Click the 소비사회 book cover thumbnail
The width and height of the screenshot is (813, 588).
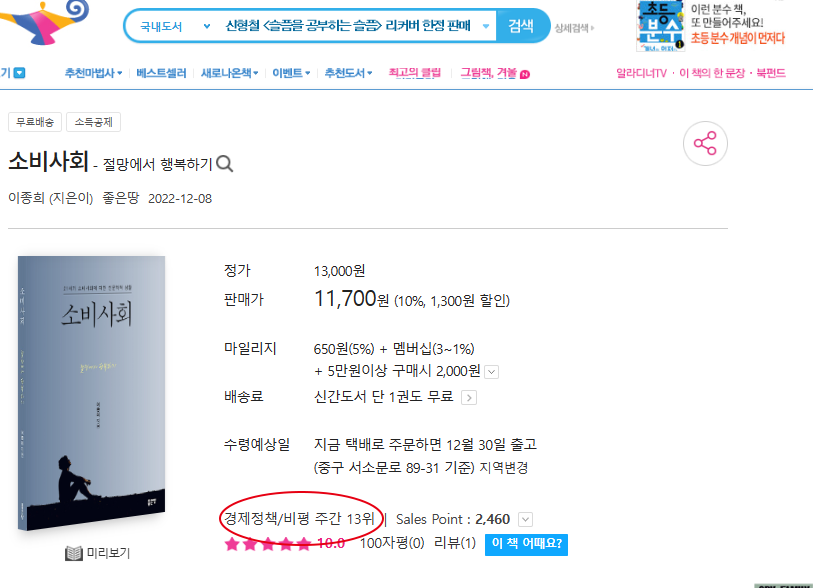pyautogui.click(x=91, y=393)
